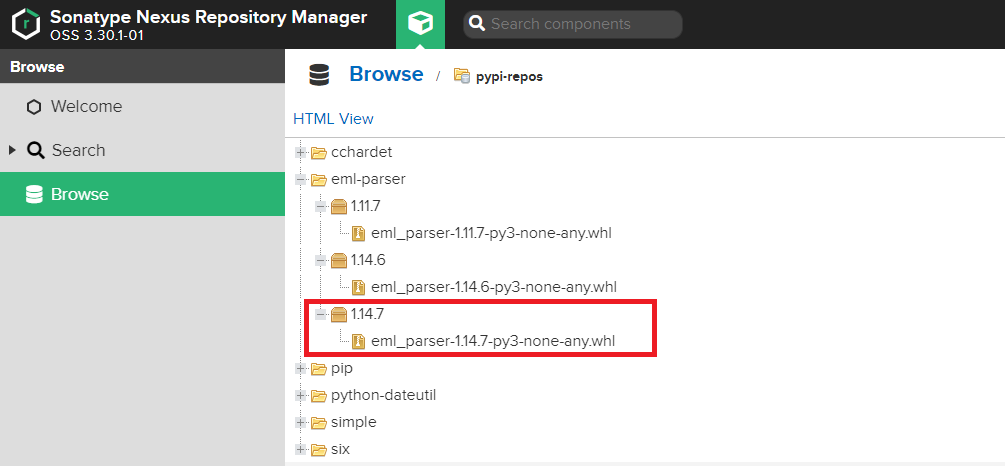Collapse the 1.11.7 version node
The width and height of the screenshot is (1005, 466).
tap(321, 206)
